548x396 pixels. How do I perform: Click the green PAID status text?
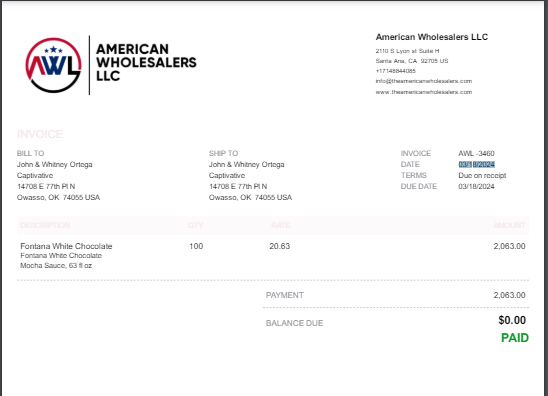pos(515,338)
